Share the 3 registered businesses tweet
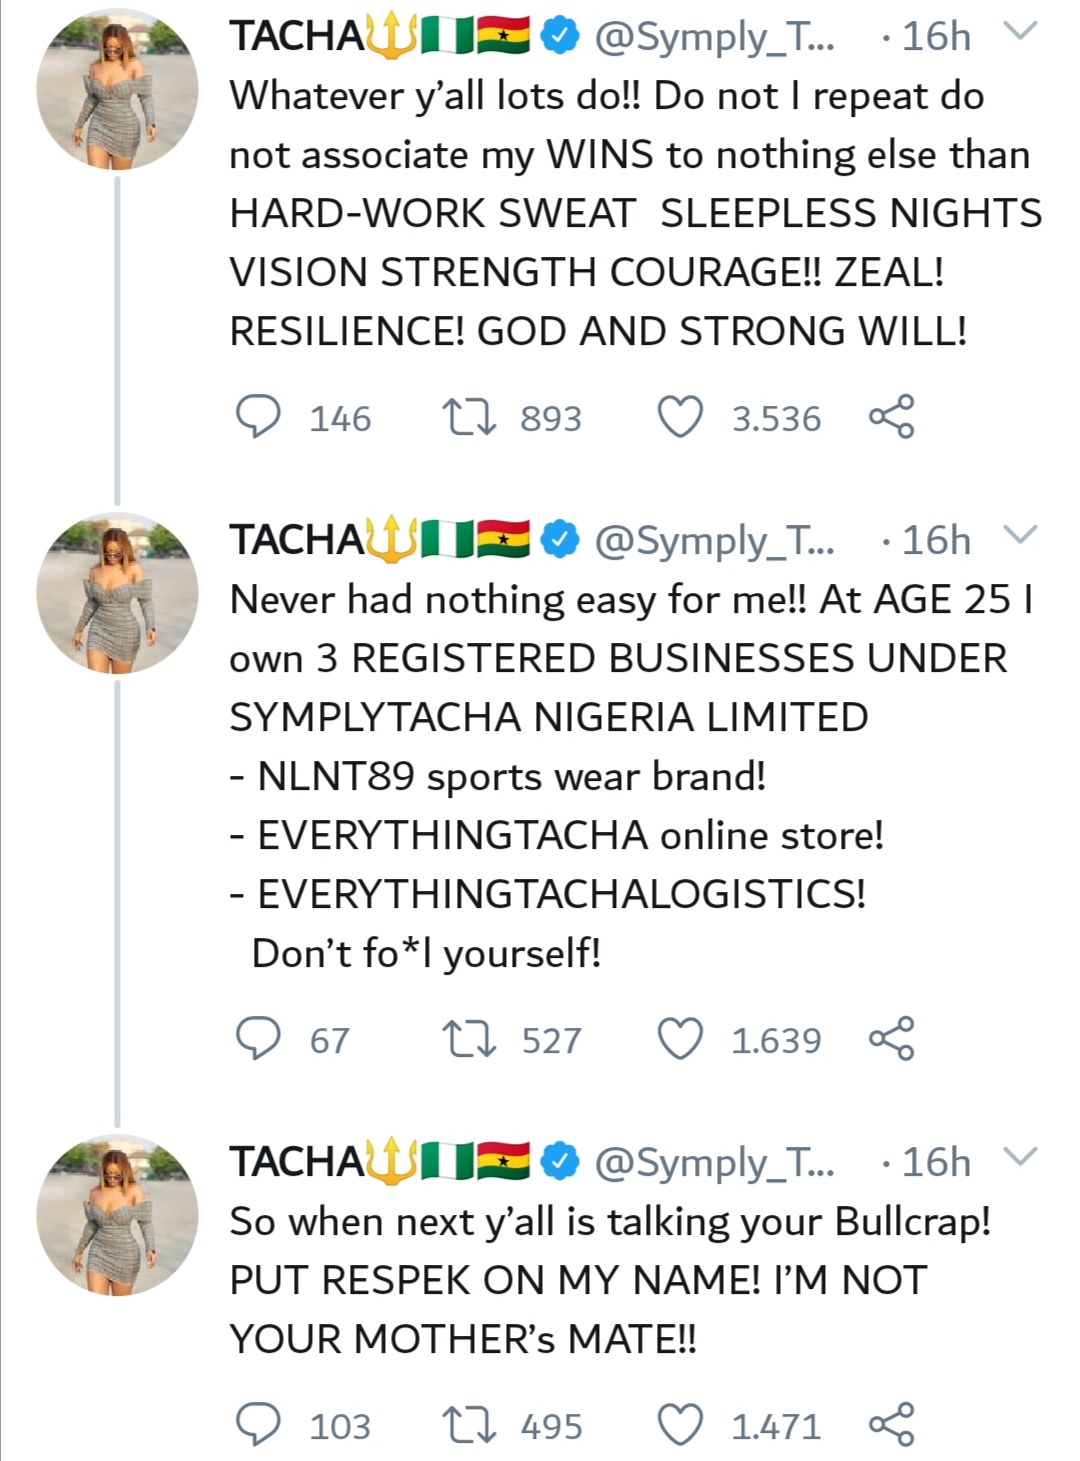1080x1461 pixels. 891,1039
